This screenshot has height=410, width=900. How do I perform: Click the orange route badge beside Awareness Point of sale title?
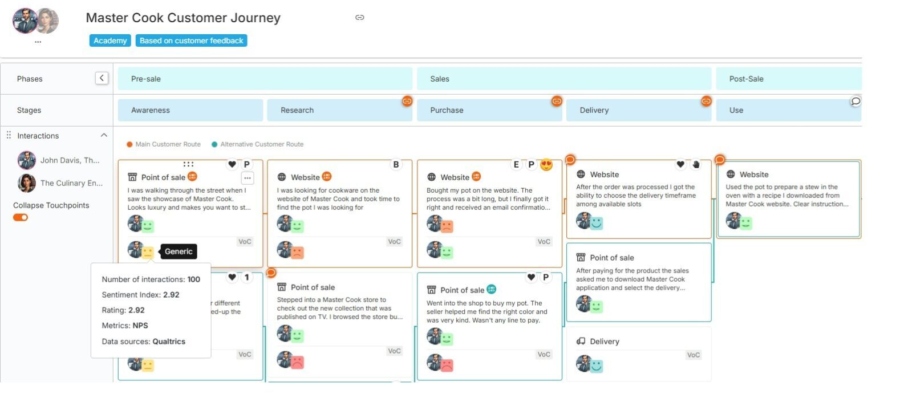pos(193,177)
